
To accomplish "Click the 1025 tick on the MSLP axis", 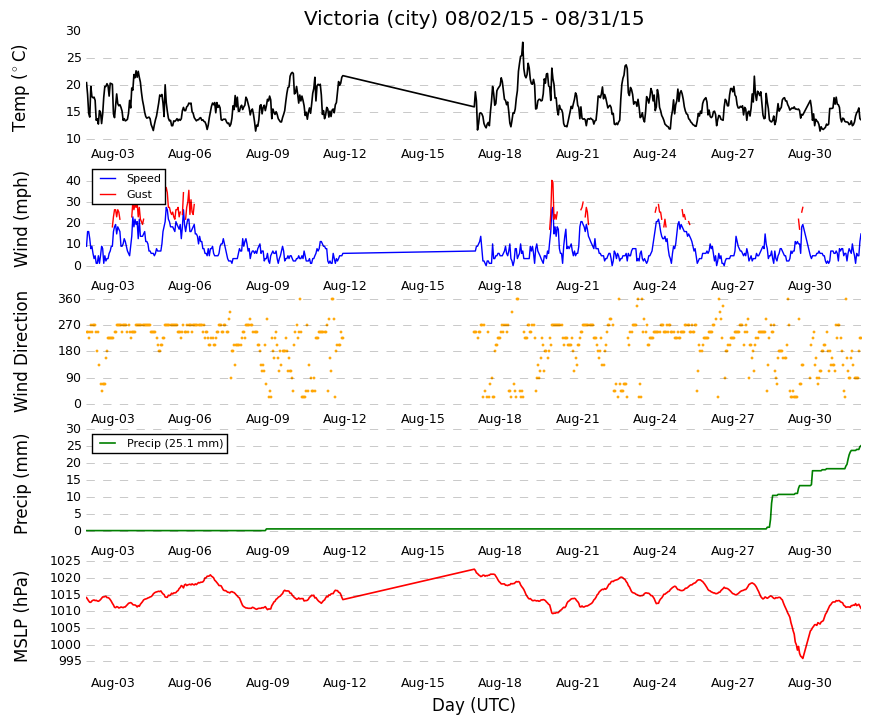I will click(x=66, y=561).
